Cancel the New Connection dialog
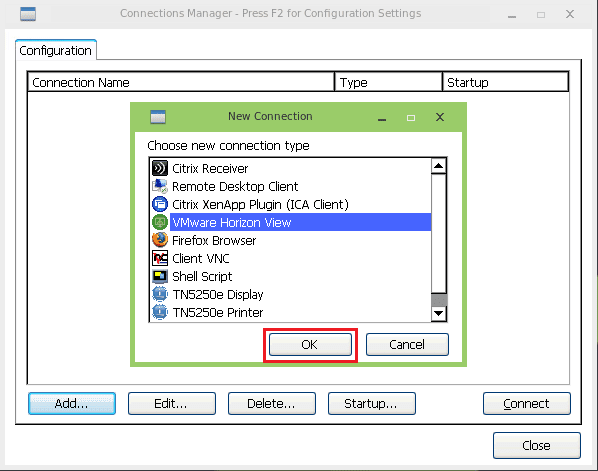 point(407,344)
